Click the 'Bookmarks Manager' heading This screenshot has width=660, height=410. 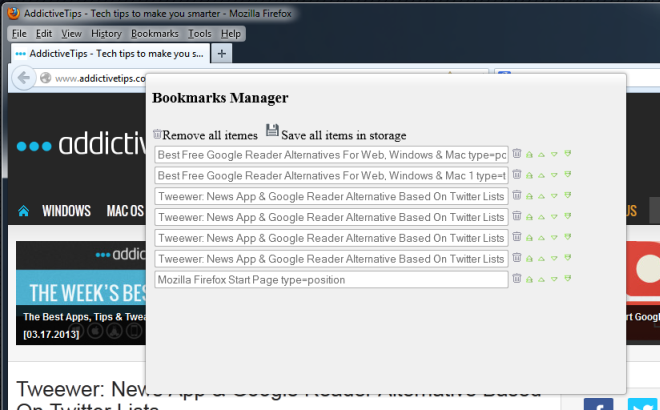(x=220, y=98)
